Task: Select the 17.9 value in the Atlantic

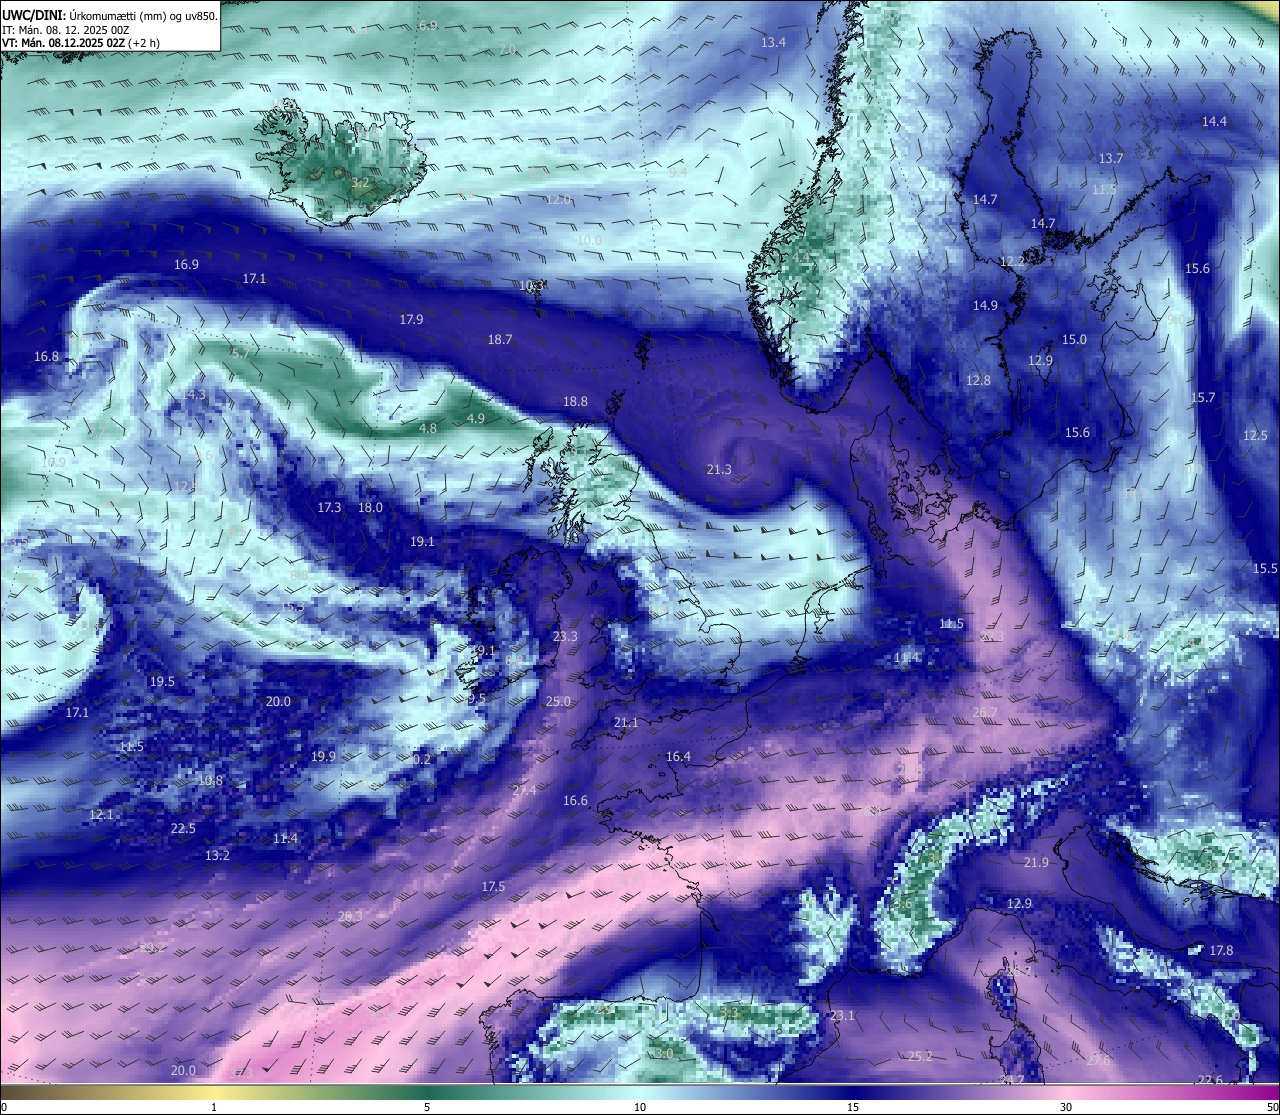Action: pyautogui.click(x=411, y=319)
